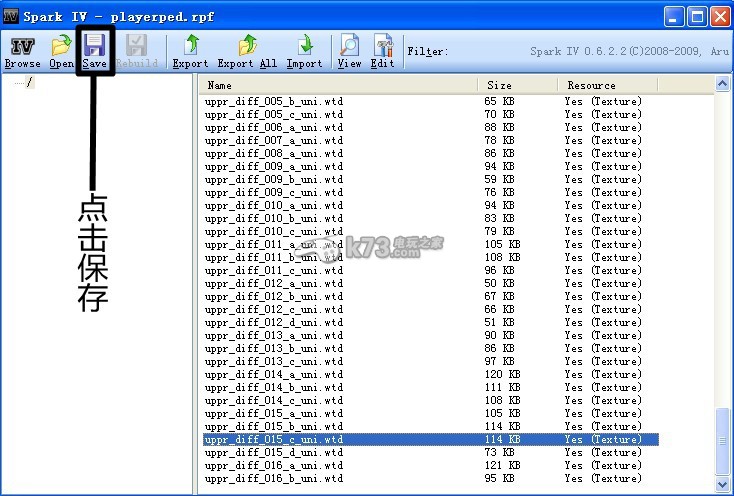Click scrollbar up arrow in file list

click(724, 85)
